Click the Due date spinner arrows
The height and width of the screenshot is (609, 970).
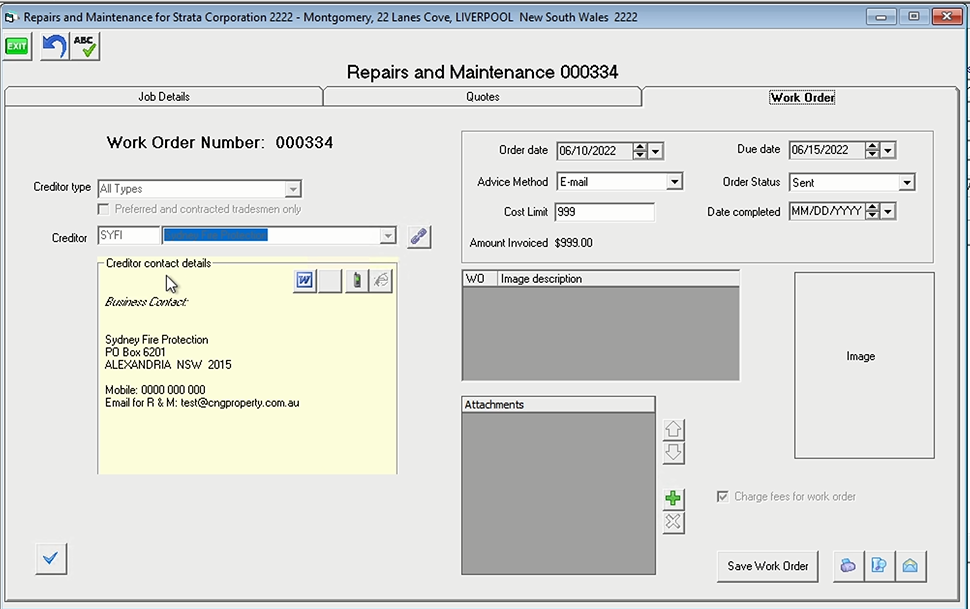tap(872, 150)
